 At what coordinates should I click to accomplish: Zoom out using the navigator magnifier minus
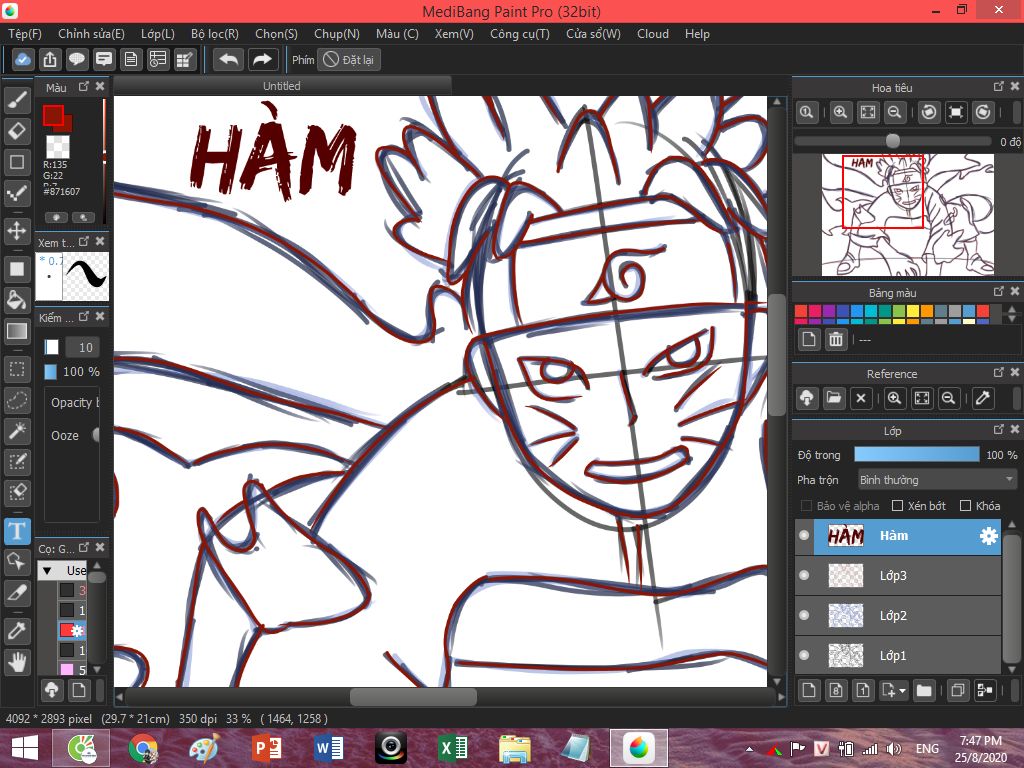coord(895,112)
